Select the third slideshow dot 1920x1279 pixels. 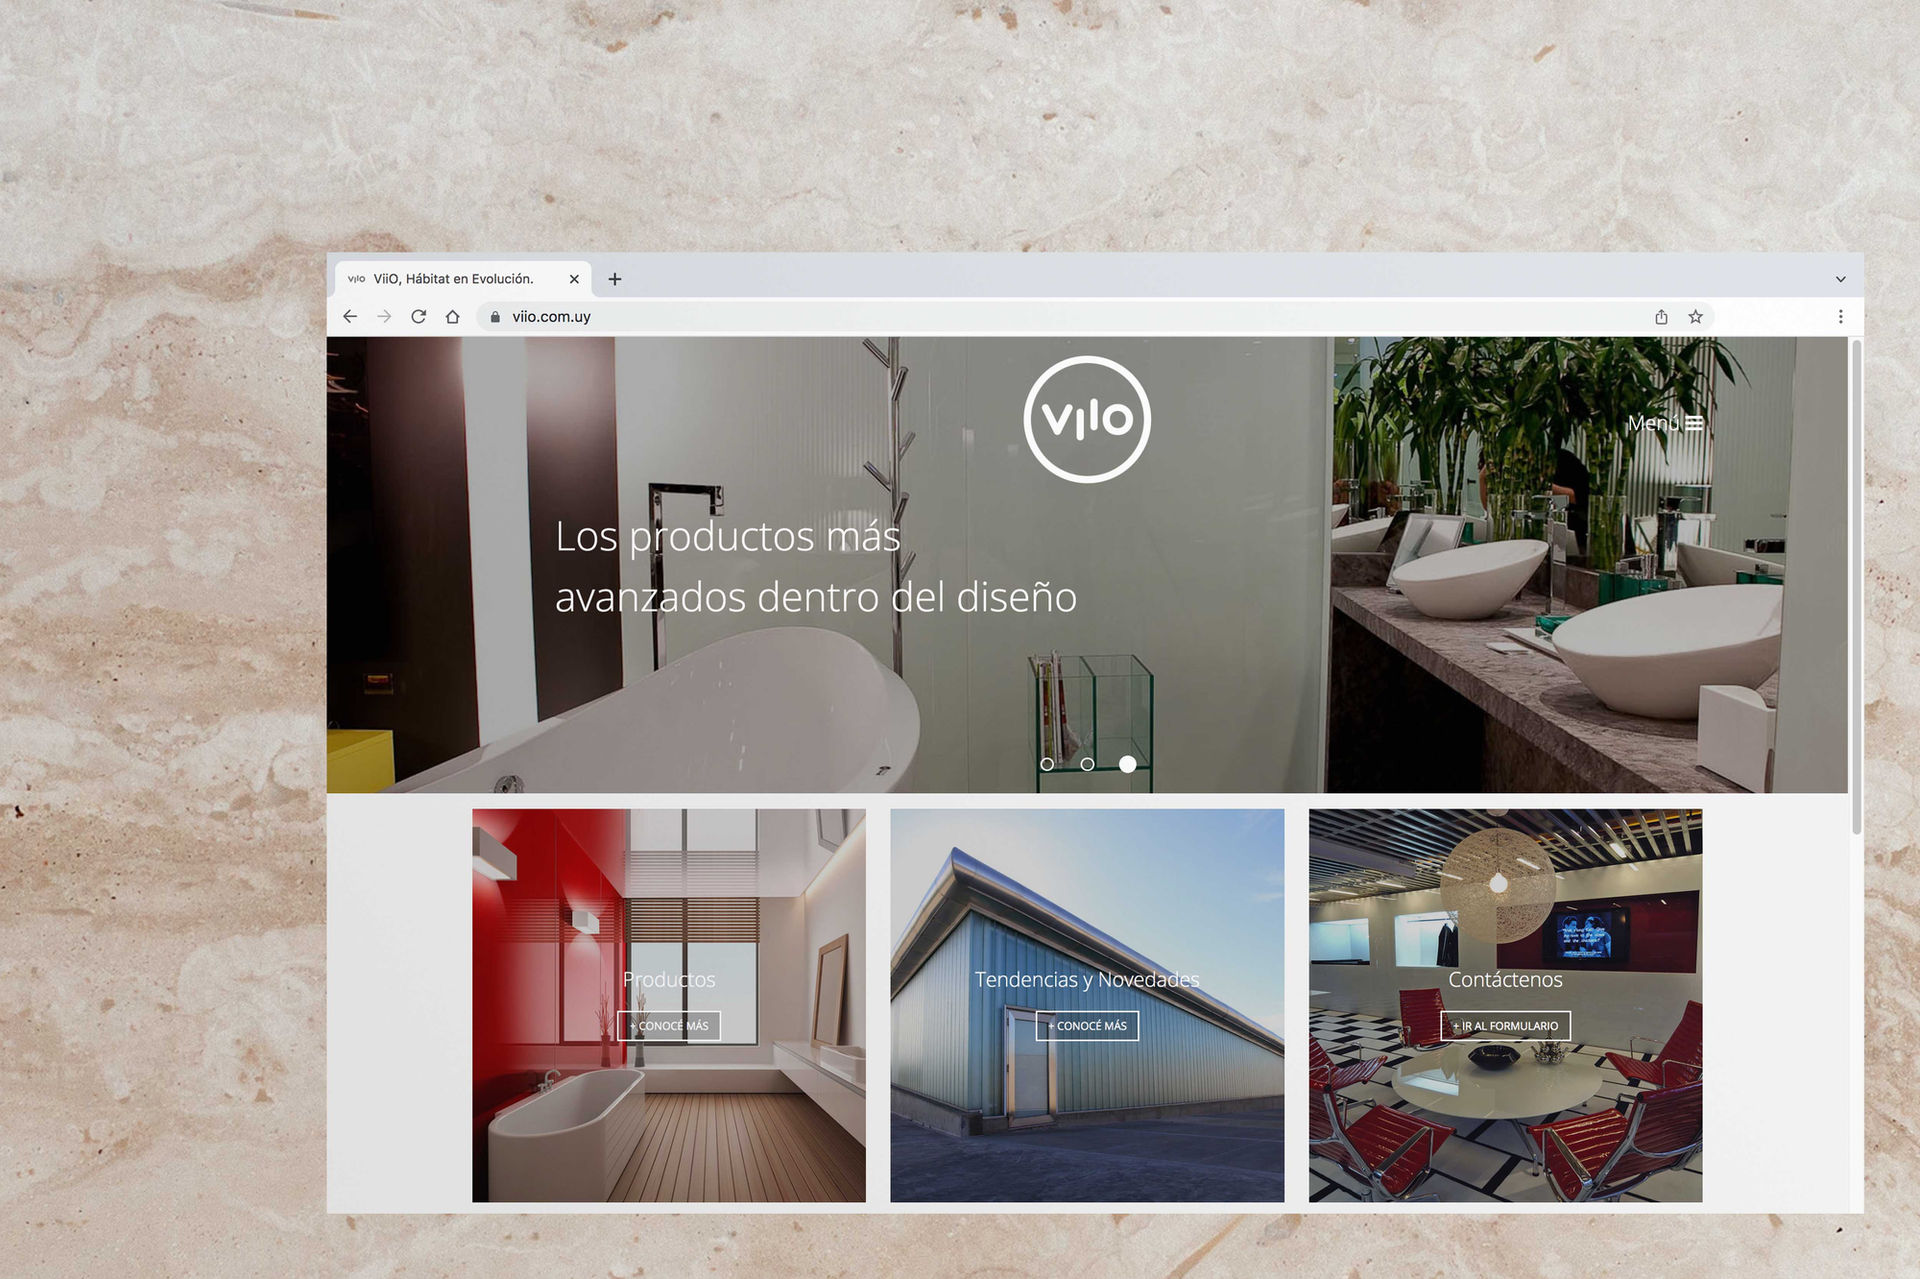tap(1128, 764)
